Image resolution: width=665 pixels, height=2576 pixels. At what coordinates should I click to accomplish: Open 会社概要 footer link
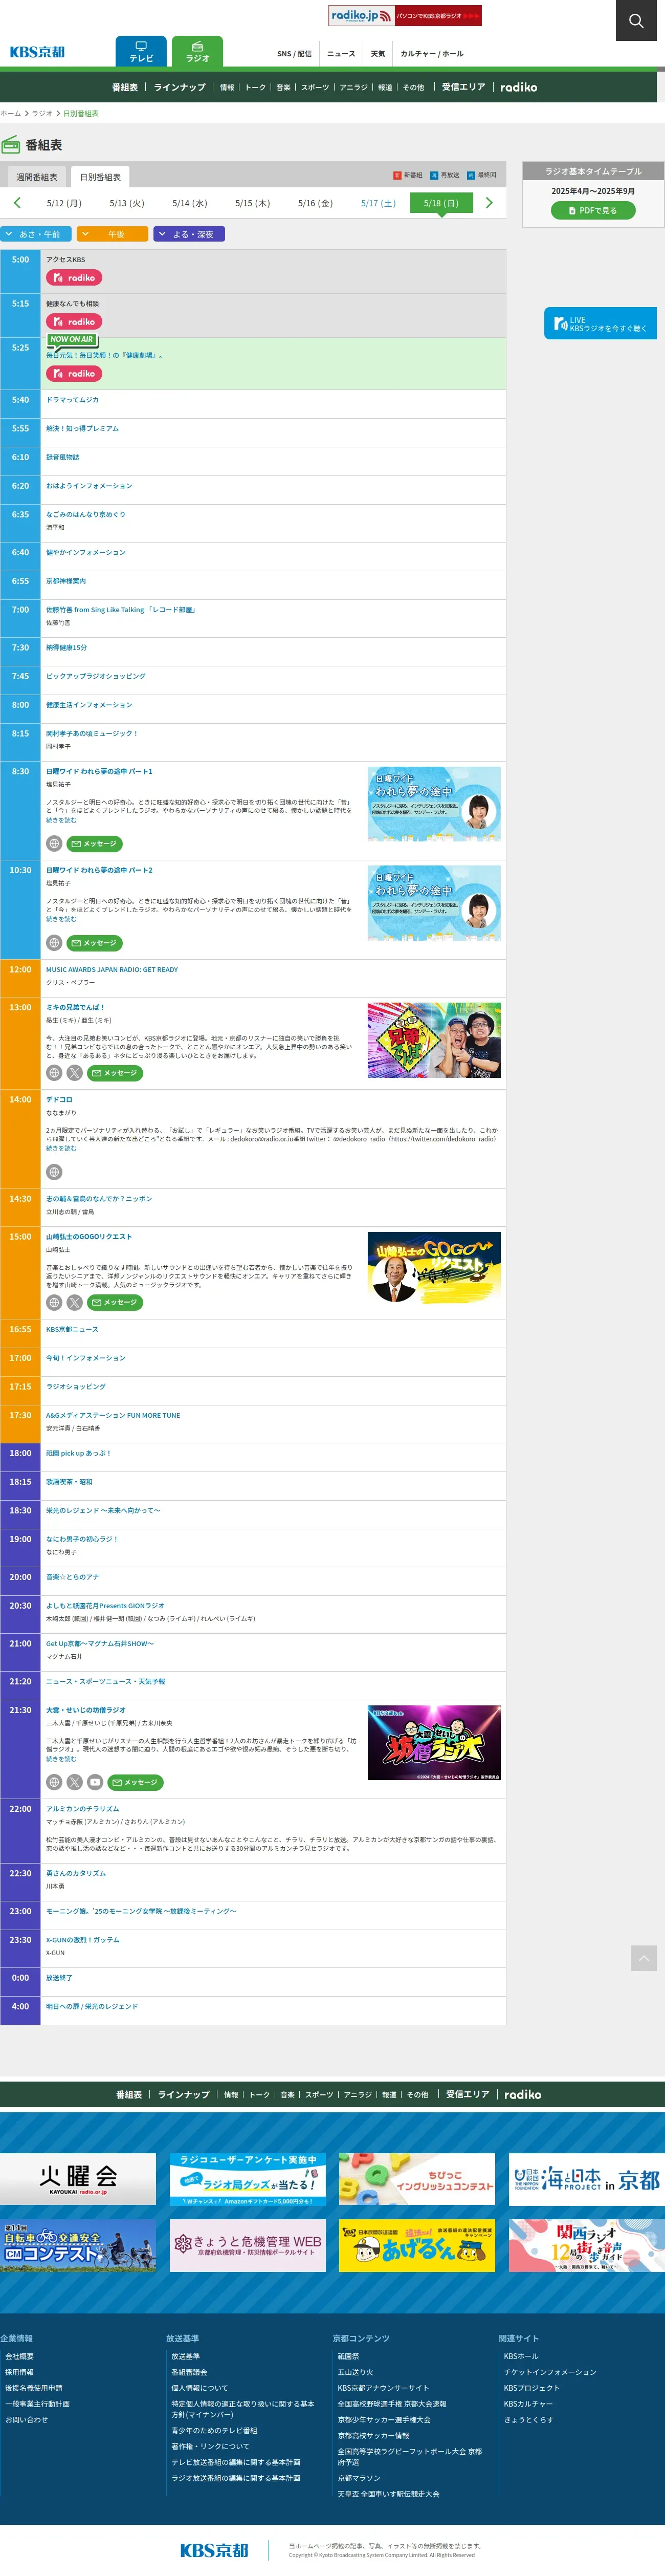(19, 2356)
